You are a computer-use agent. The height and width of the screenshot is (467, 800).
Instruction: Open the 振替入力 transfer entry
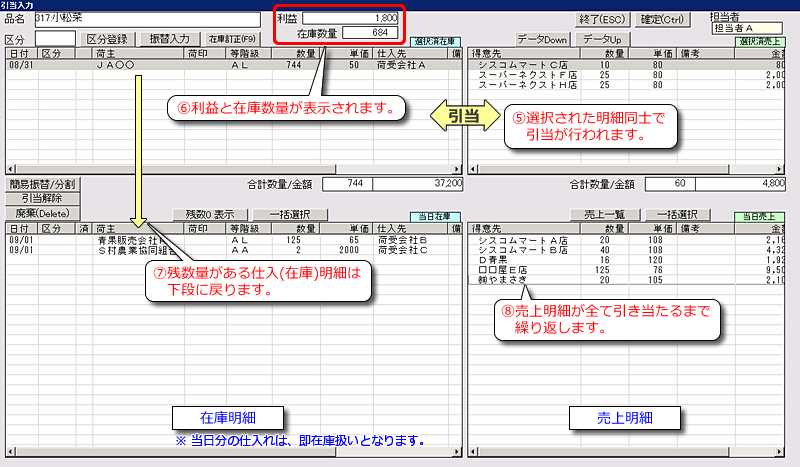(169, 38)
